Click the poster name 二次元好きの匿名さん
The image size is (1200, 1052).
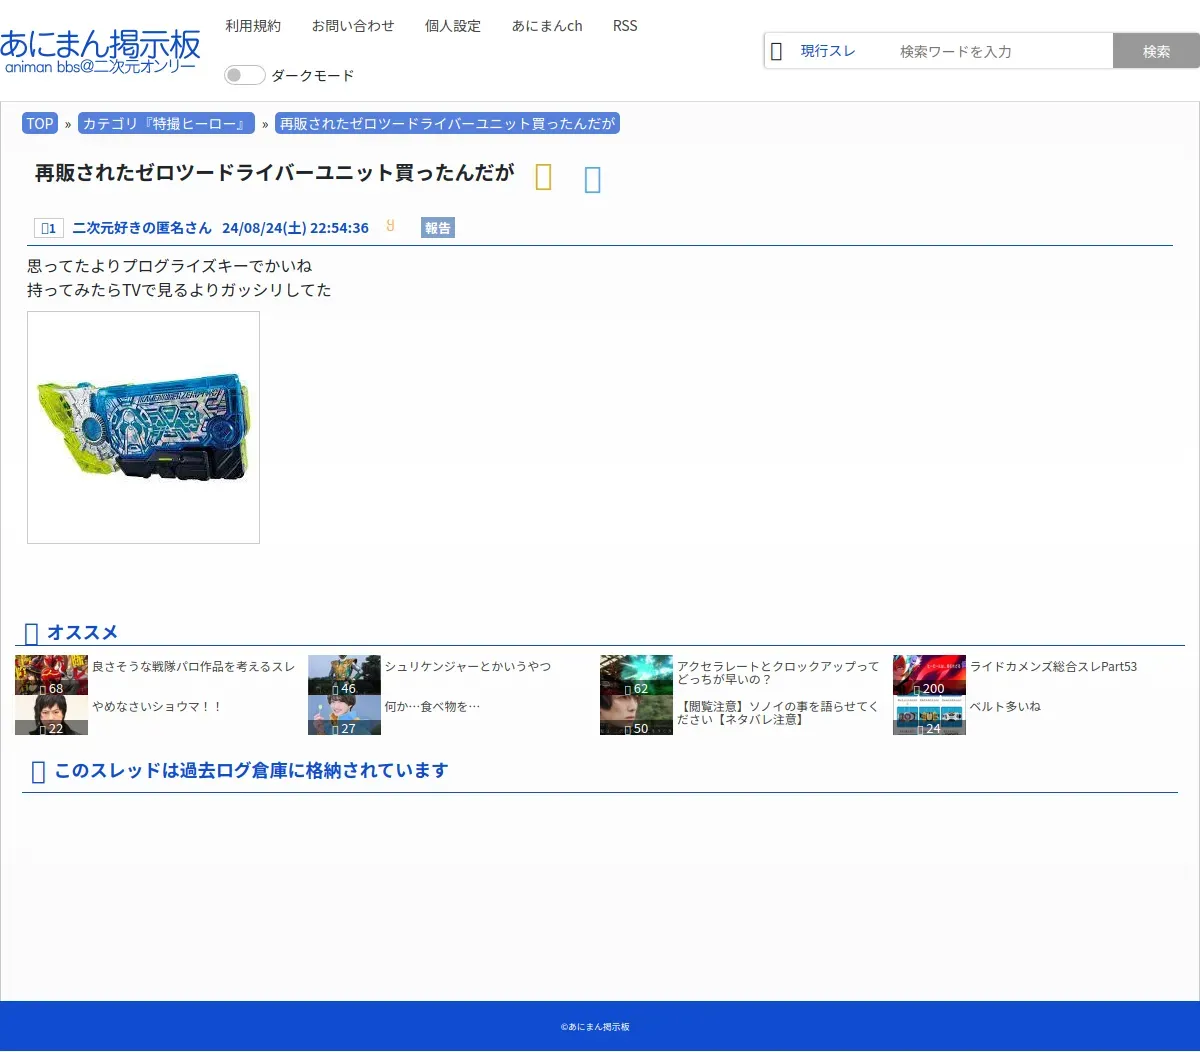click(142, 228)
